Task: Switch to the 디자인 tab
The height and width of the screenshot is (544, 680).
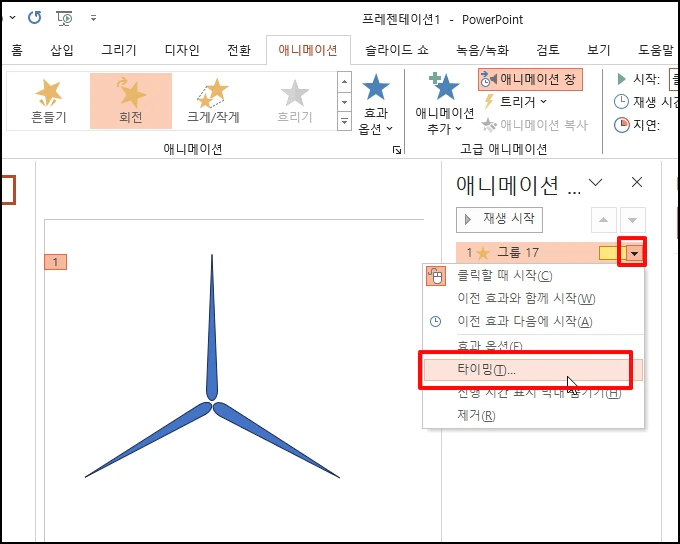Action: pyautogui.click(x=182, y=50)
